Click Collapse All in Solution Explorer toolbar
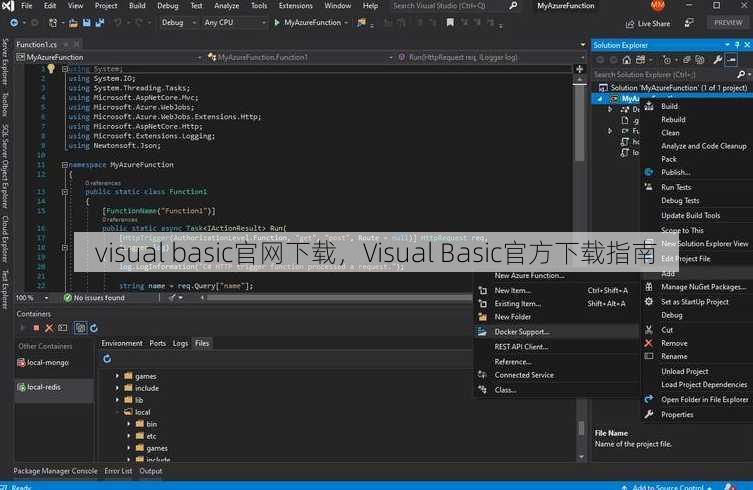The width and height of the screenshot is (753, 490). tap(687, 60)
